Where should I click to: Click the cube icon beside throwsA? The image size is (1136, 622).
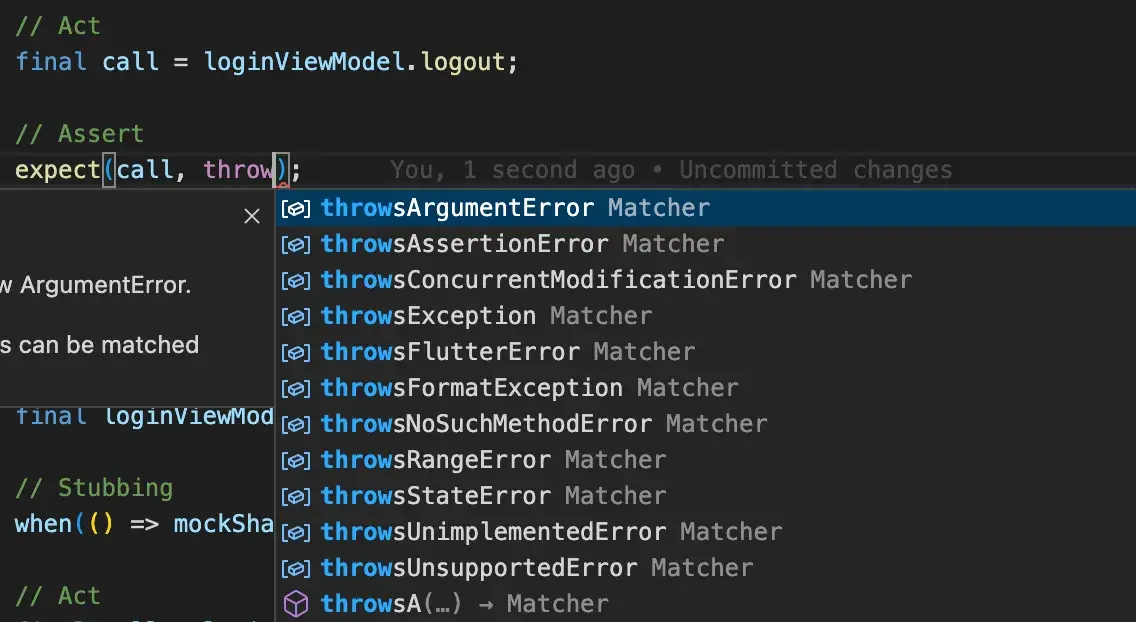[296, 604]
